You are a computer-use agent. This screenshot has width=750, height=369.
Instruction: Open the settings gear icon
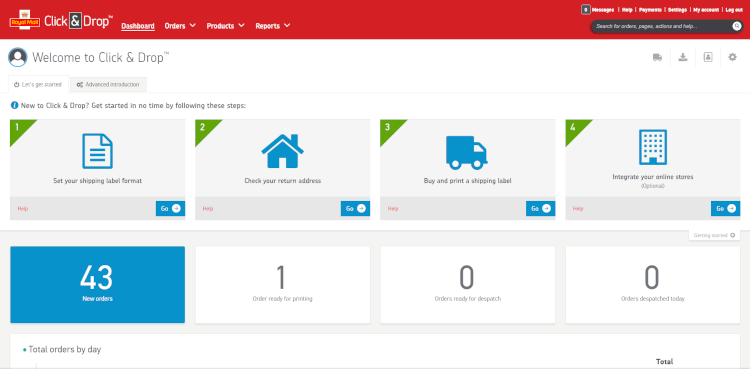click(732, 57)
